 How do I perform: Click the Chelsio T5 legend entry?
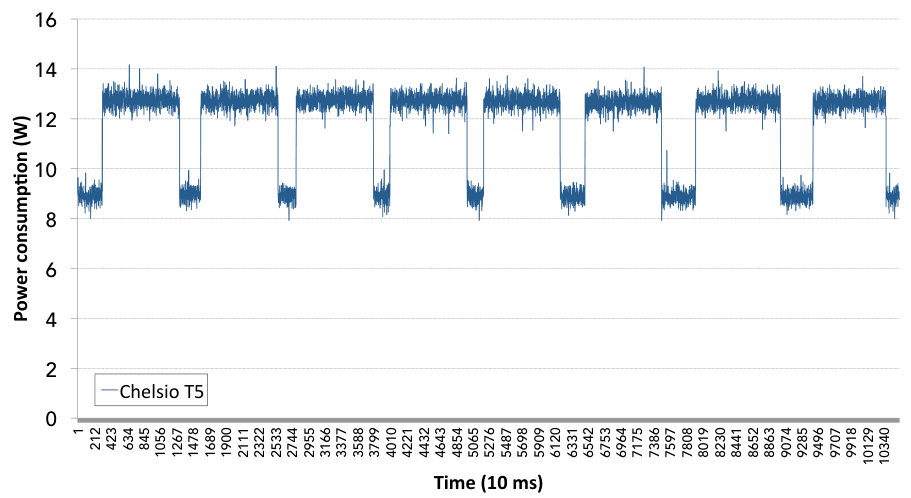point(151,390)
